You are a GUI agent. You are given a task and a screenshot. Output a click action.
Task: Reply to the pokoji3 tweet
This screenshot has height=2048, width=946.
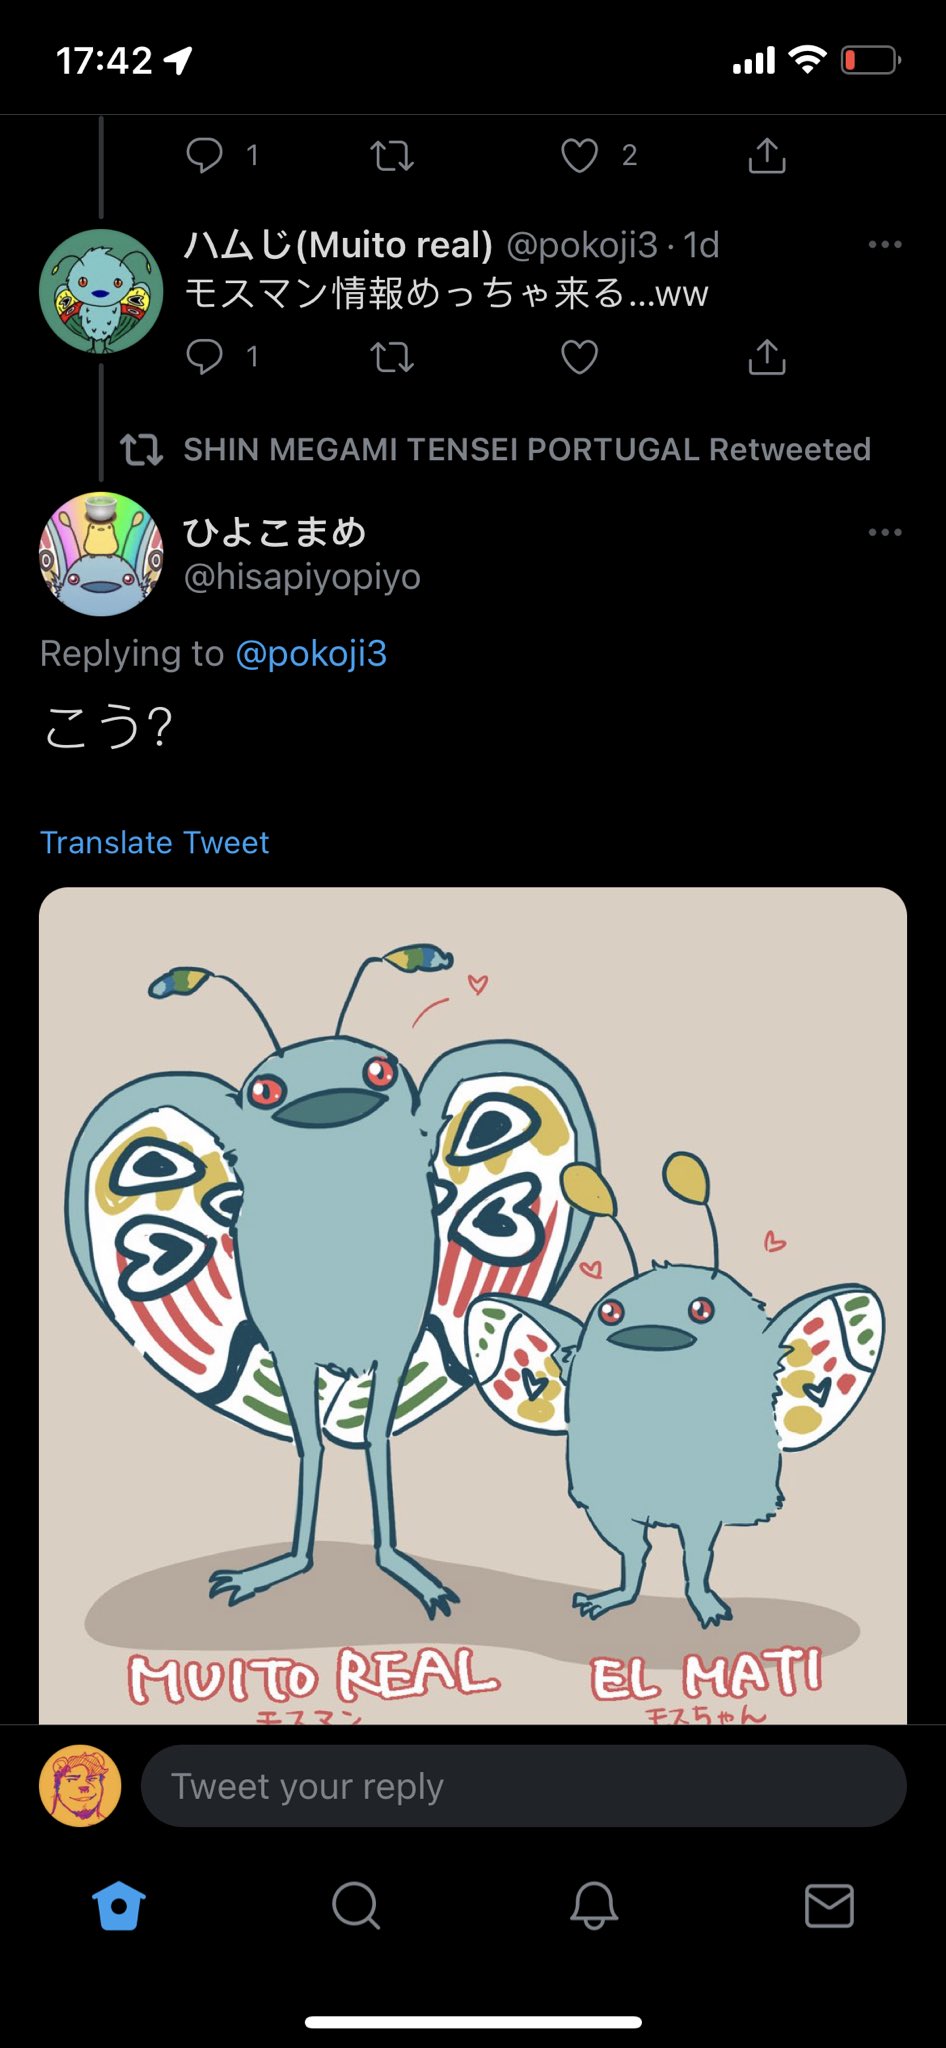coord(205,357)
